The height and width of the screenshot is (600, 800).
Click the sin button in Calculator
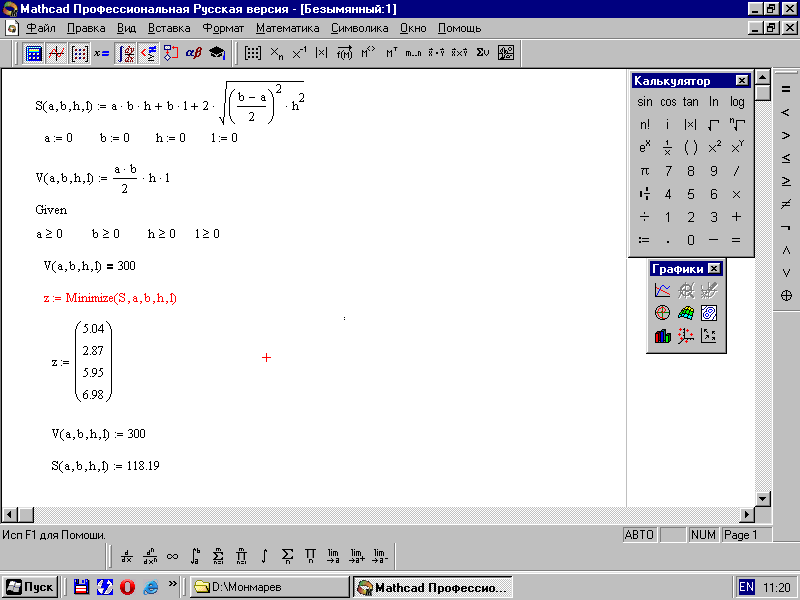click(x=644, y=102)
